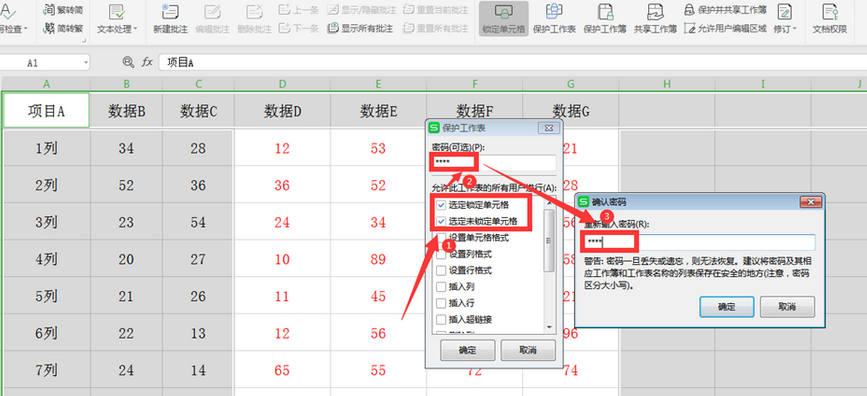
Task: Select row label cell 3列
Action: point(46,222)
